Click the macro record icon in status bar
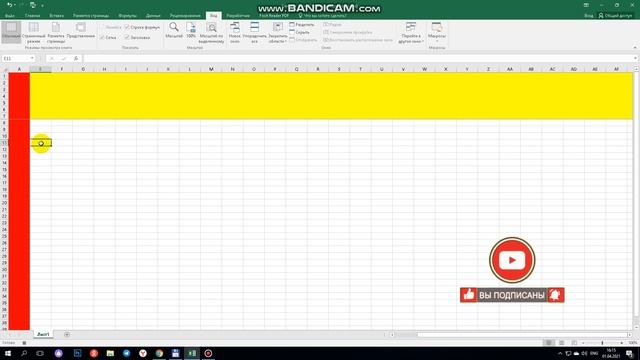 coord(24,343)
